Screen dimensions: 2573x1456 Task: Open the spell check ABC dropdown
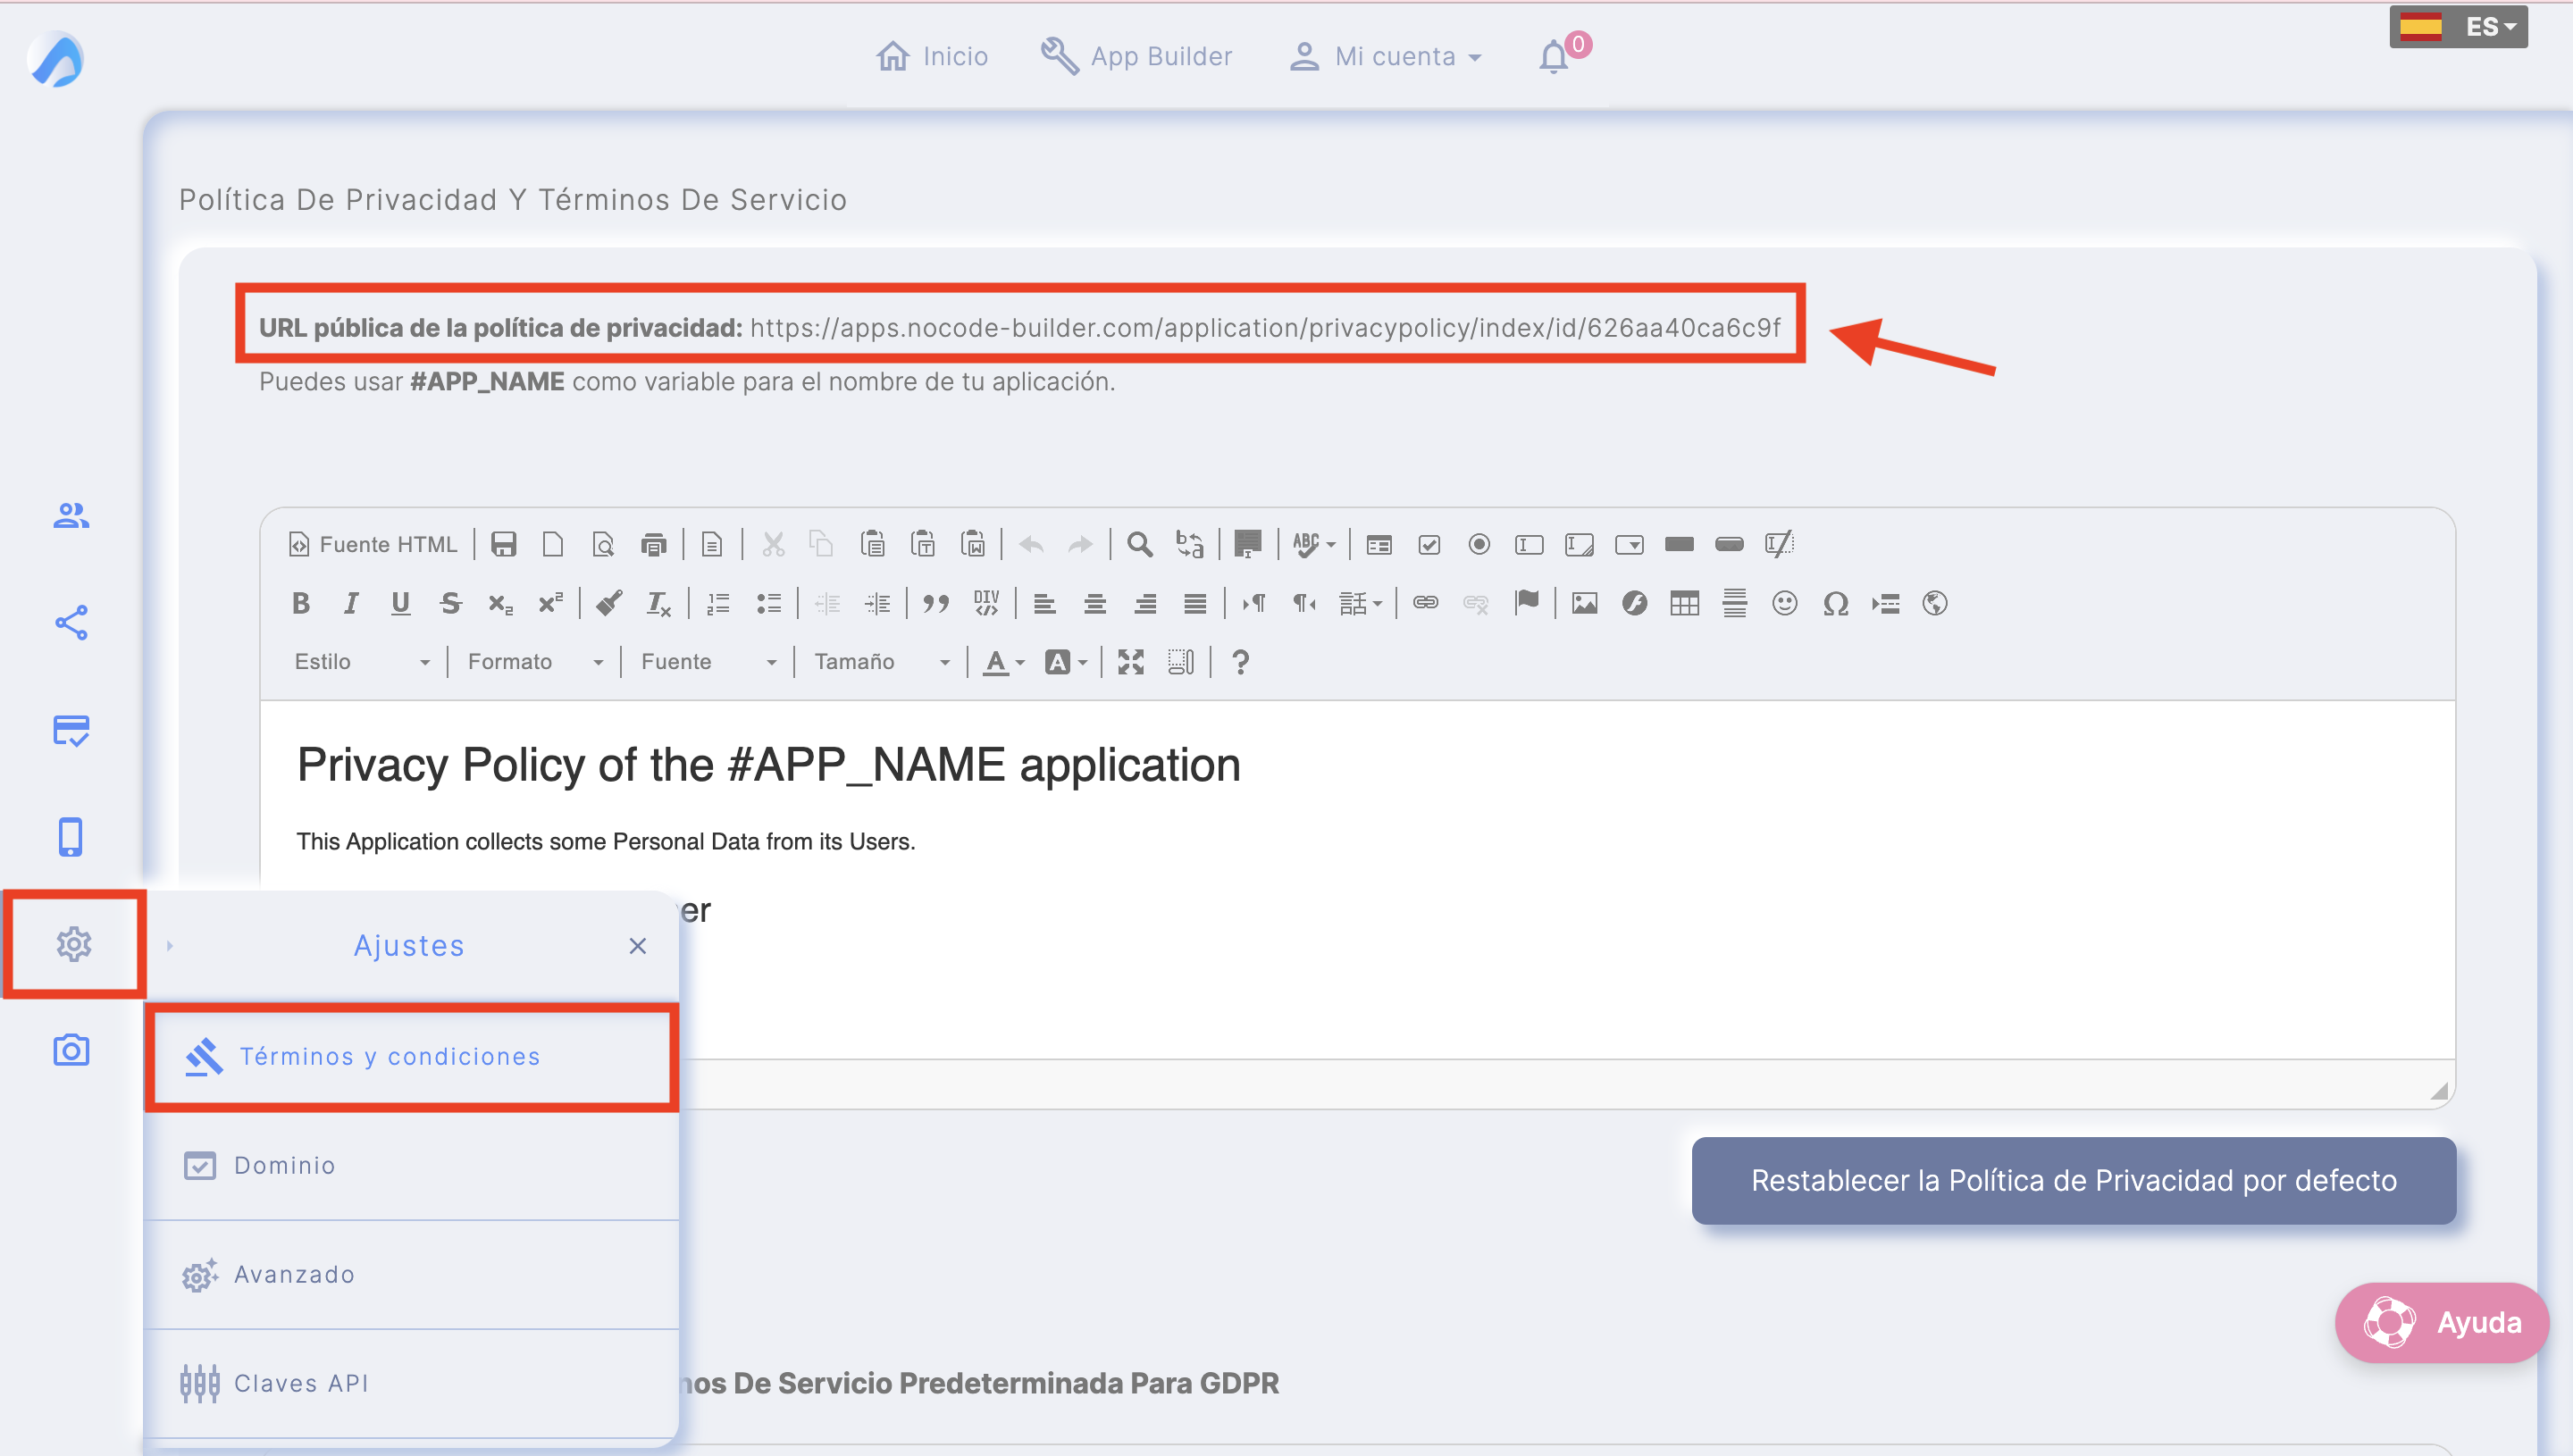pos(1314,544)
